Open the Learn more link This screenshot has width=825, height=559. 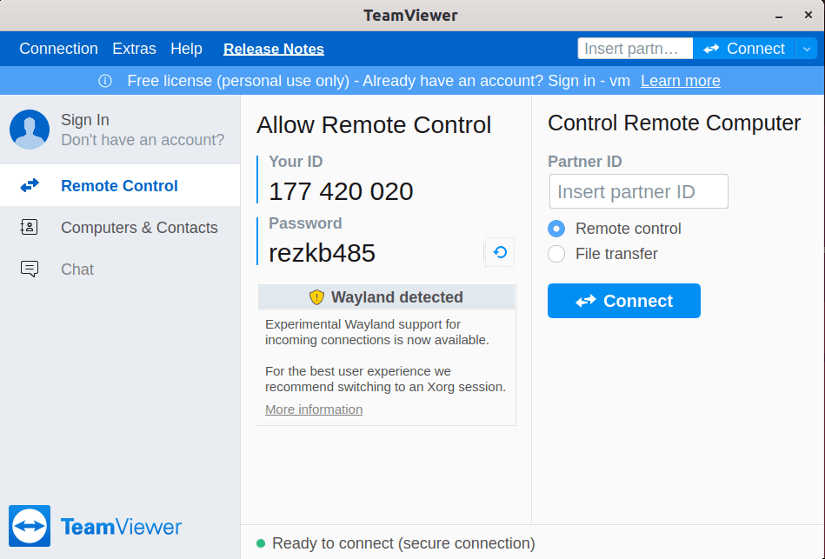[680, 81]
